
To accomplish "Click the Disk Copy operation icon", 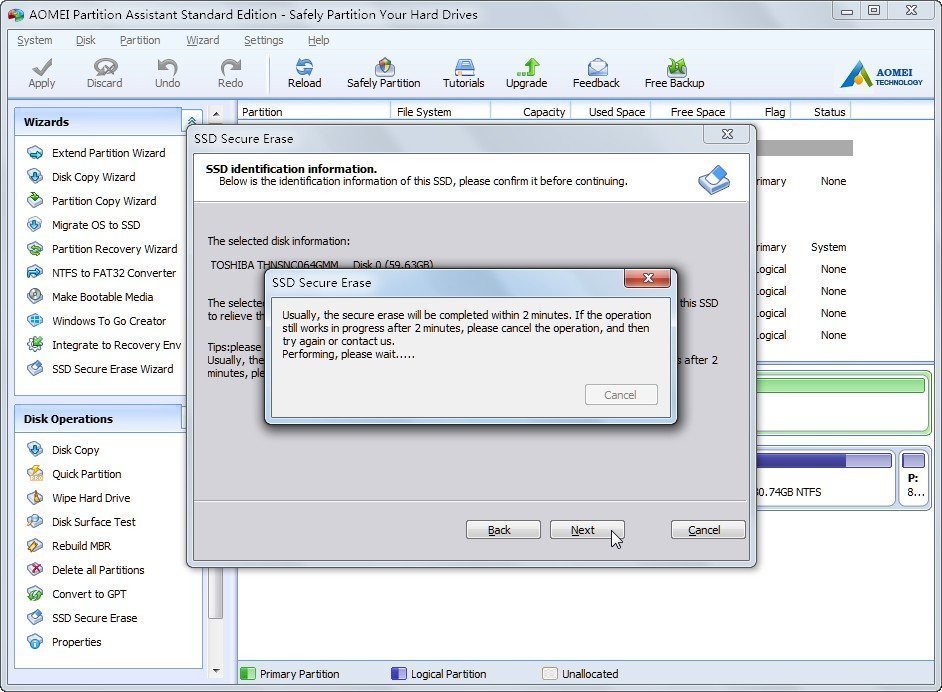I will click(x=35, y=450).
